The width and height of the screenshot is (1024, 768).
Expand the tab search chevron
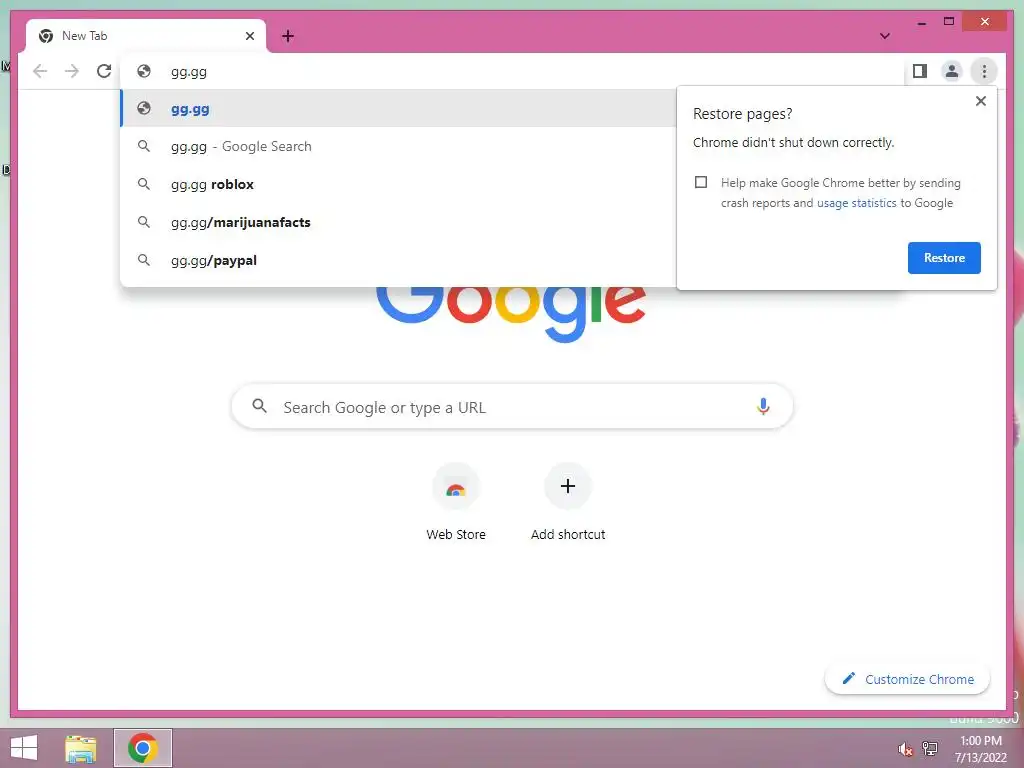(x=884, y=36)
